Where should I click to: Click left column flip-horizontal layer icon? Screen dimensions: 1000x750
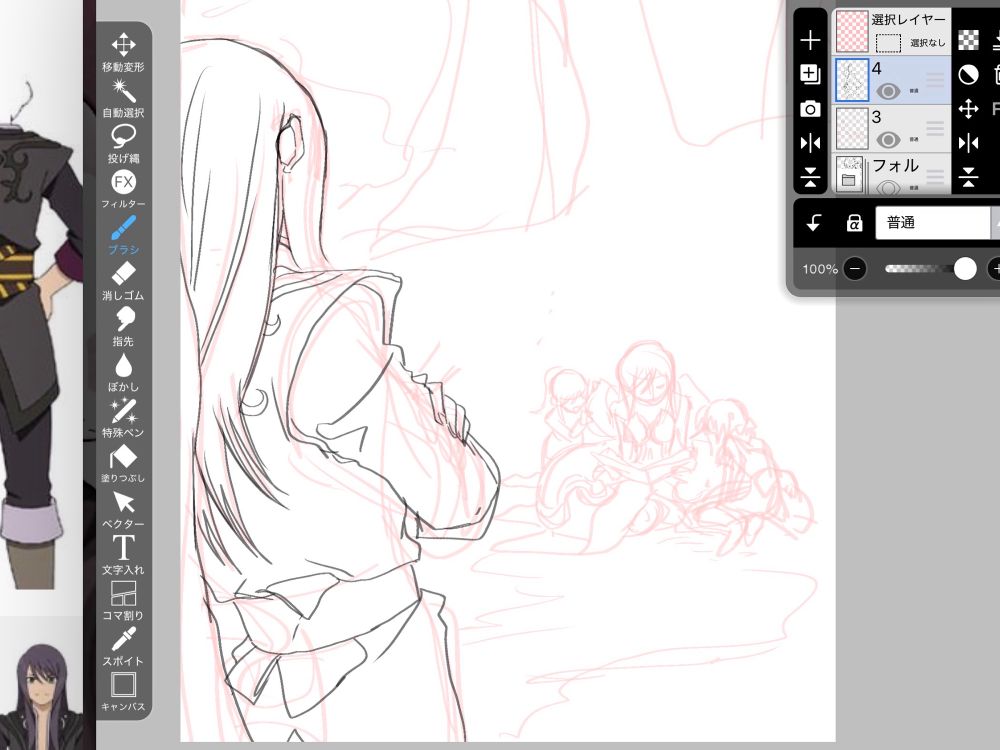point(810,143)
